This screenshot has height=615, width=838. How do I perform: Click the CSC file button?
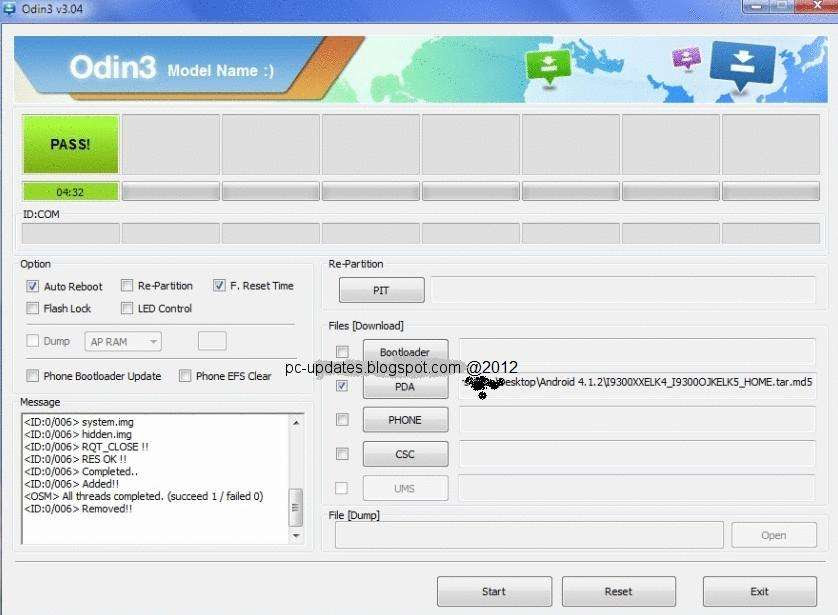tap(406, 454)
